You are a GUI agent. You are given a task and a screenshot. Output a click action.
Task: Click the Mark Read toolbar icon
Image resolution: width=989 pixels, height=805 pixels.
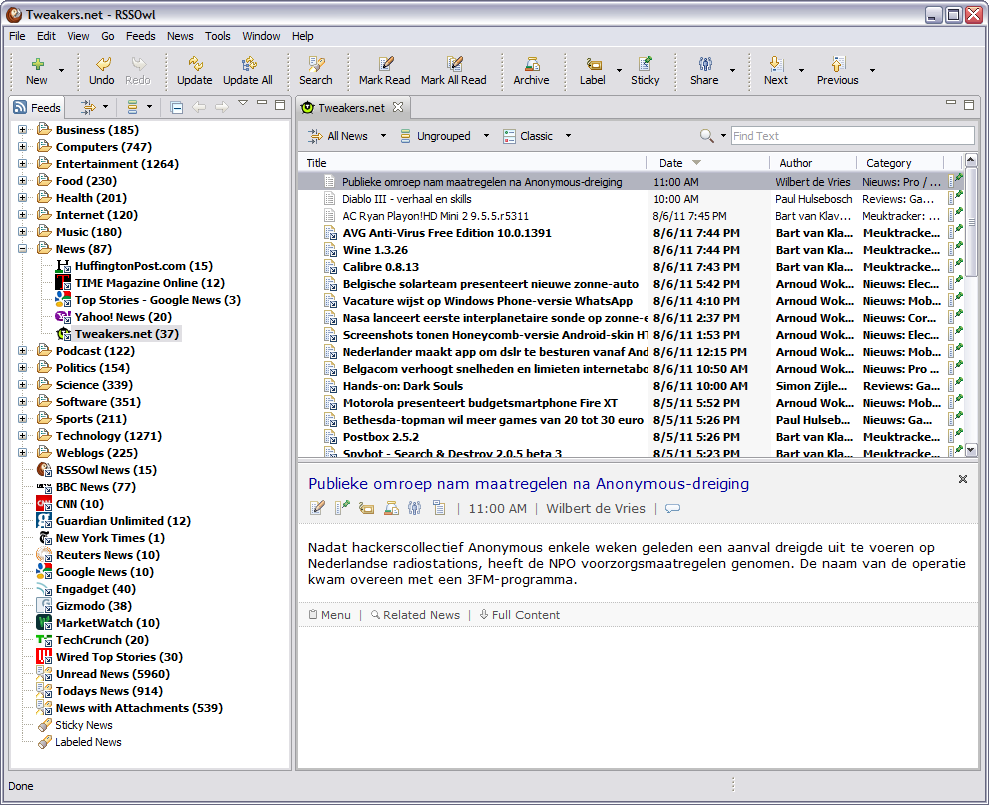pyautogui.click(x=385, y=70)
